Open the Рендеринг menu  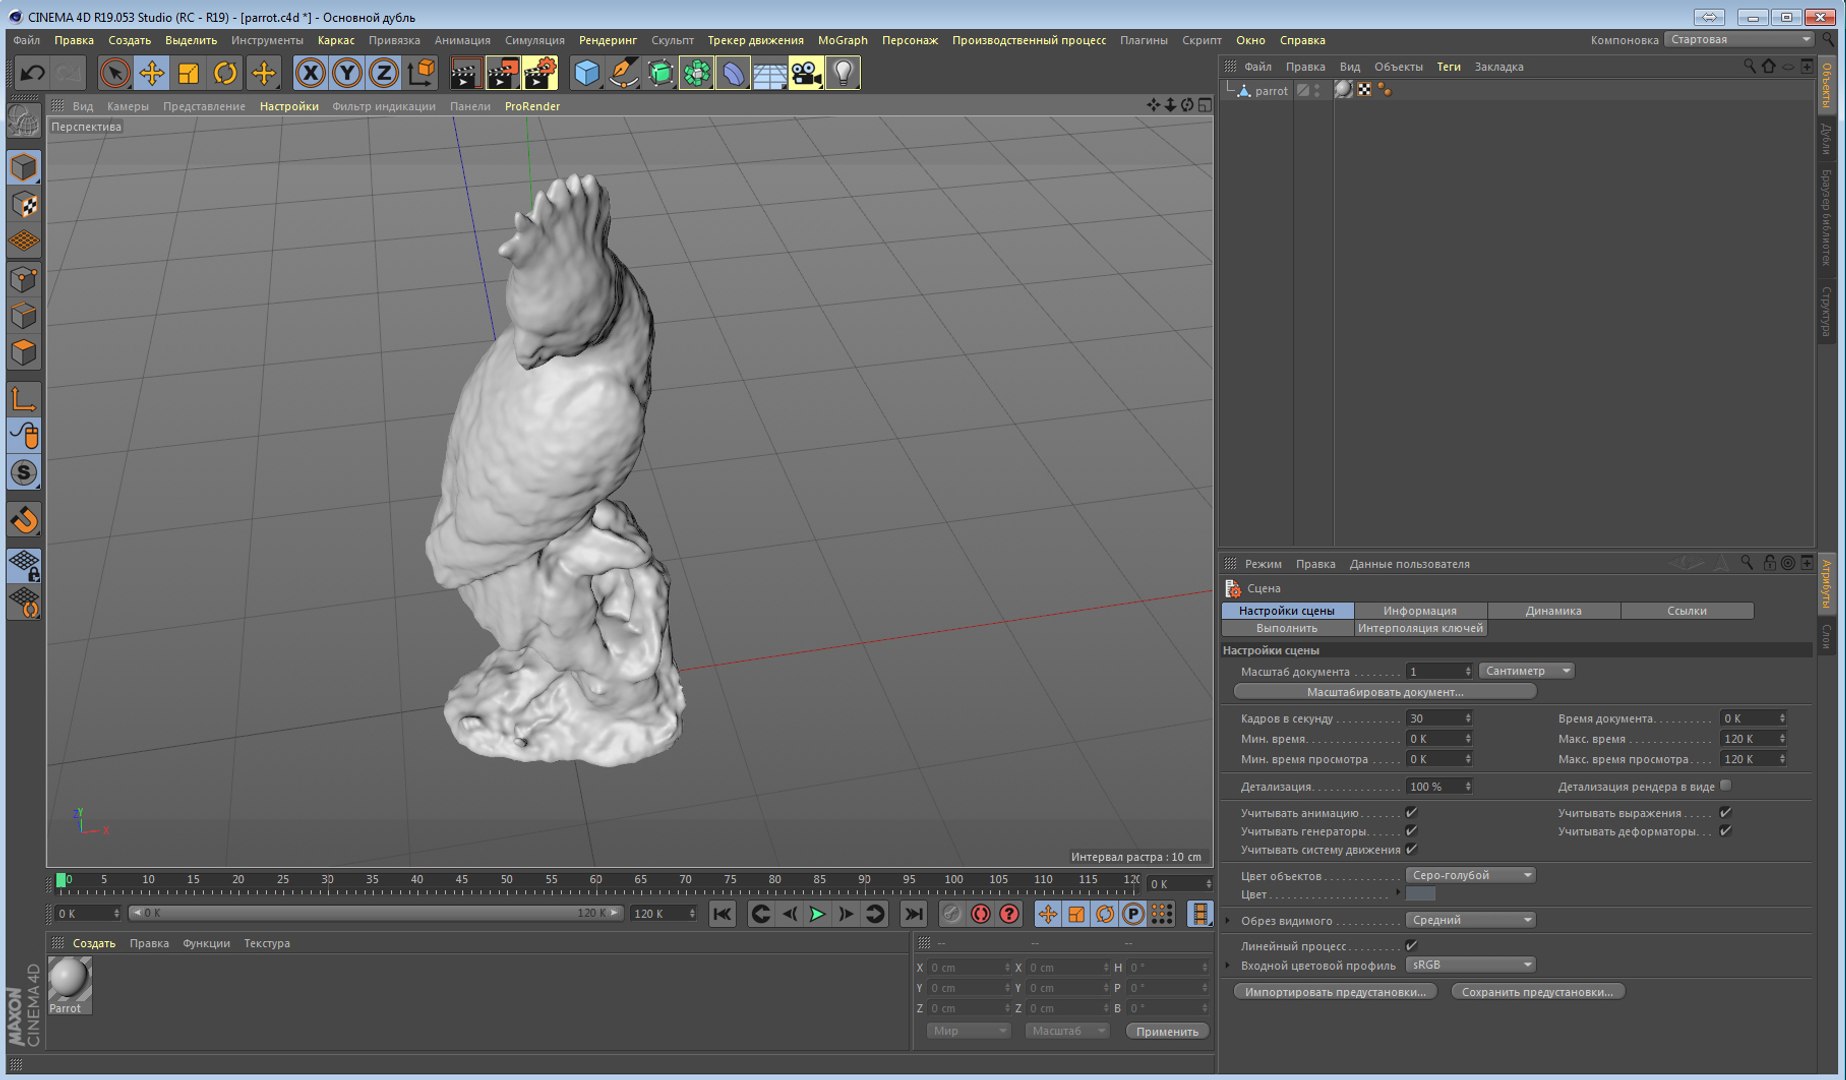(608, 40)
